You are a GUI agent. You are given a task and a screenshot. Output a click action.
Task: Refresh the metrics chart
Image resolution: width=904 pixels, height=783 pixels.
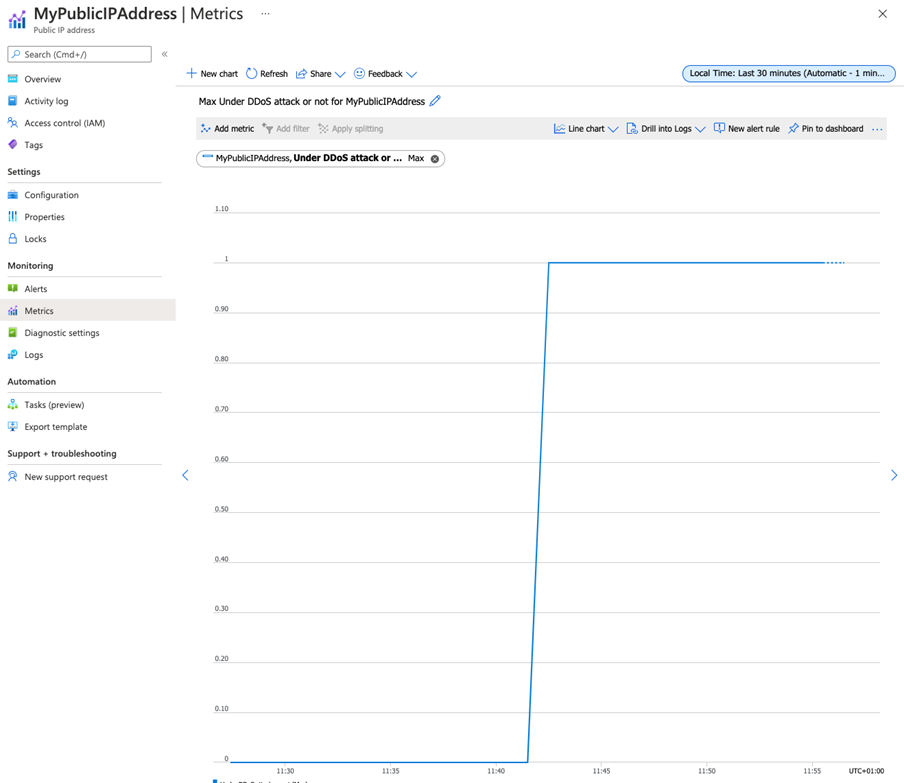point(266,73)
